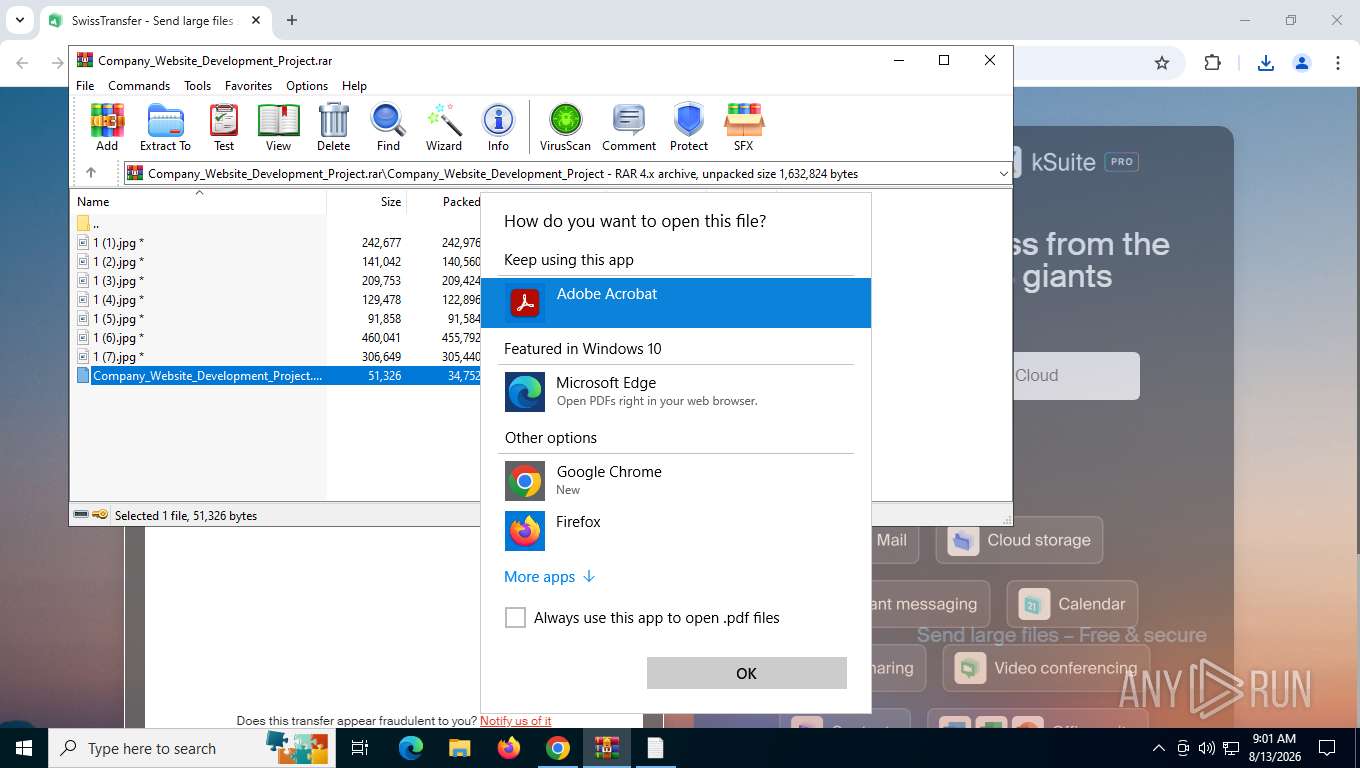1360x768 pixels.
Task: Sort by Size column header
Action: (366, 201)
